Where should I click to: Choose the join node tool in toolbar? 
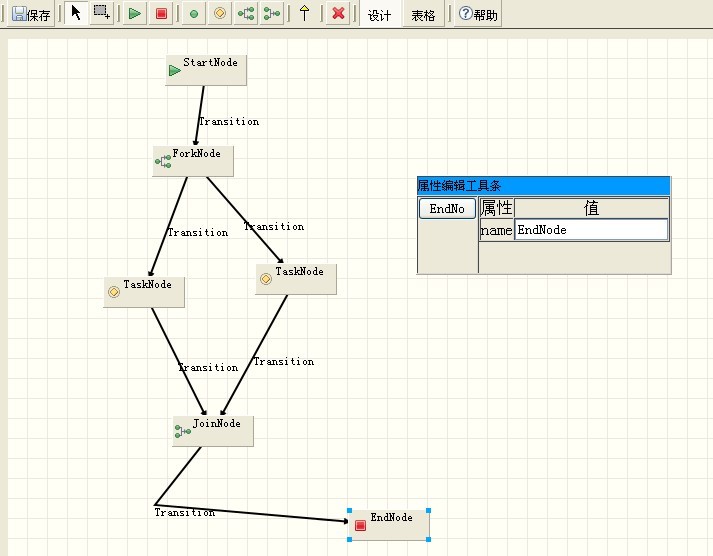coord(271,14)
